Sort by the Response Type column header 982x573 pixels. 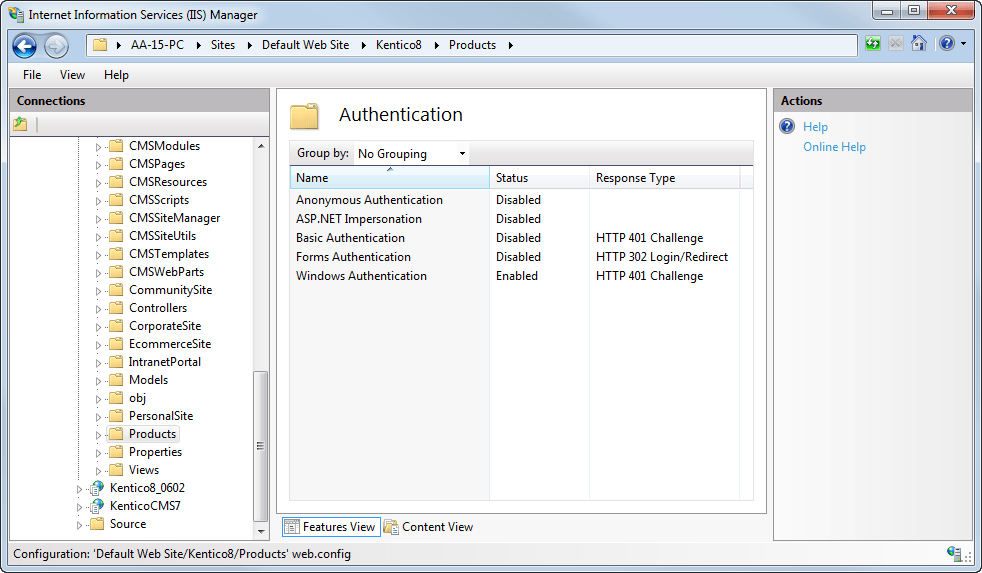coord(664,178)
